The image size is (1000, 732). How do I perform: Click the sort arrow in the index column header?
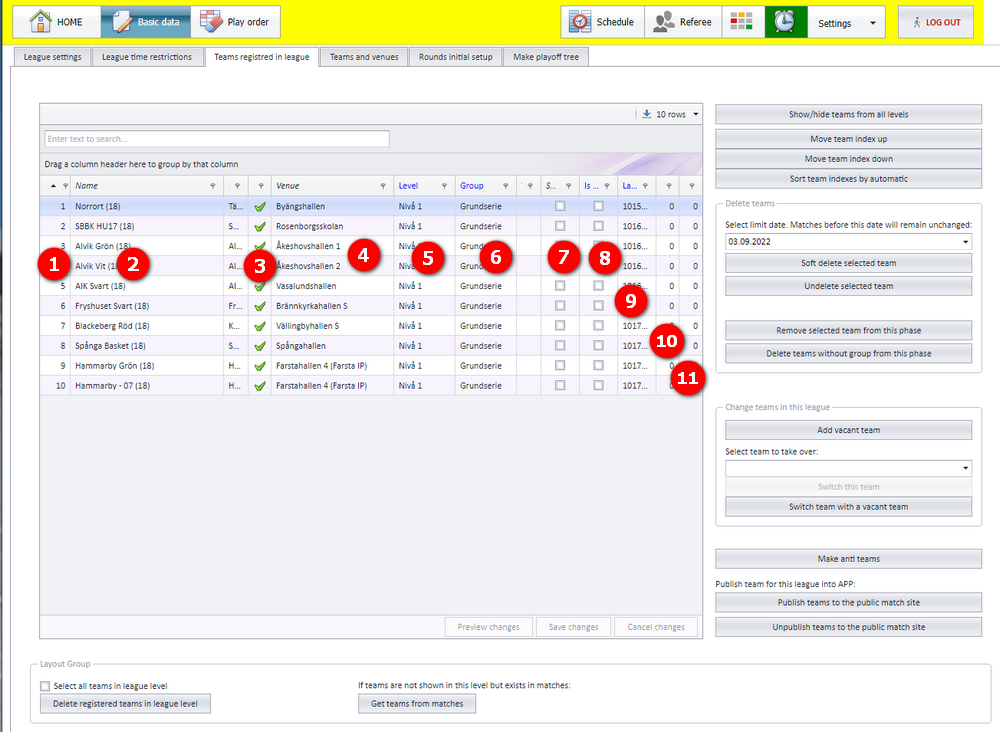54,186
